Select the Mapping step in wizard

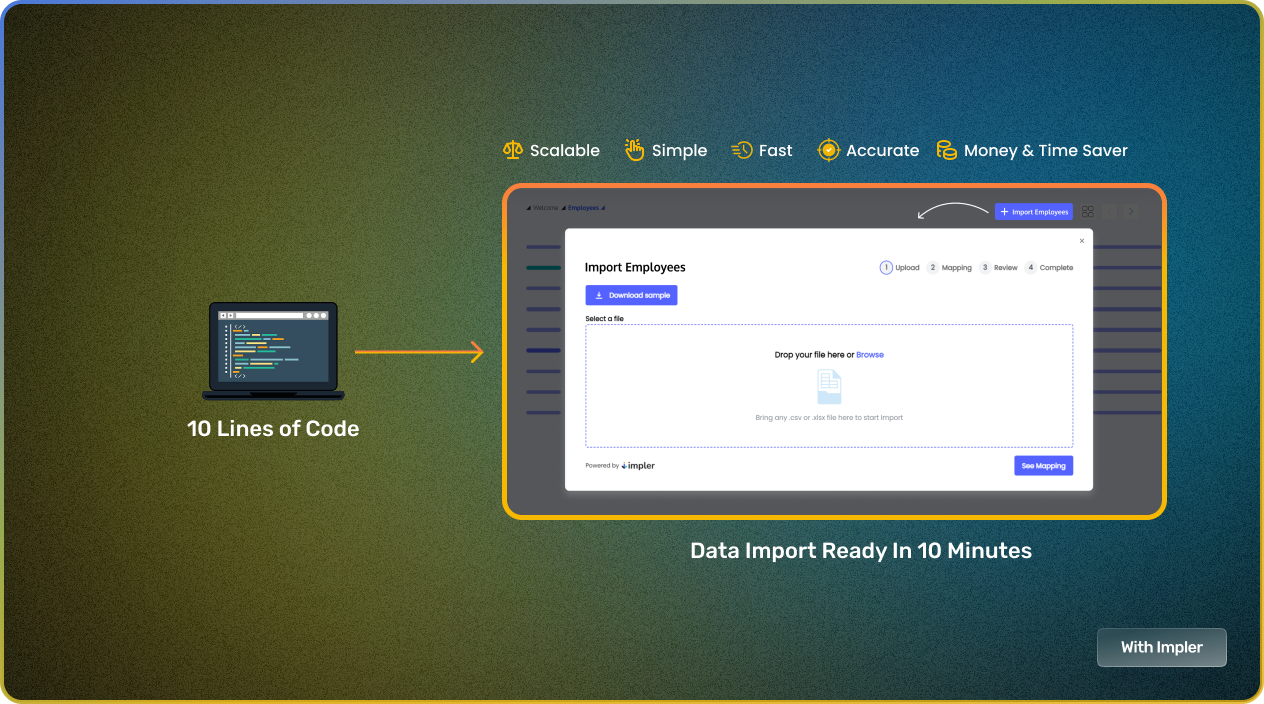949,268
